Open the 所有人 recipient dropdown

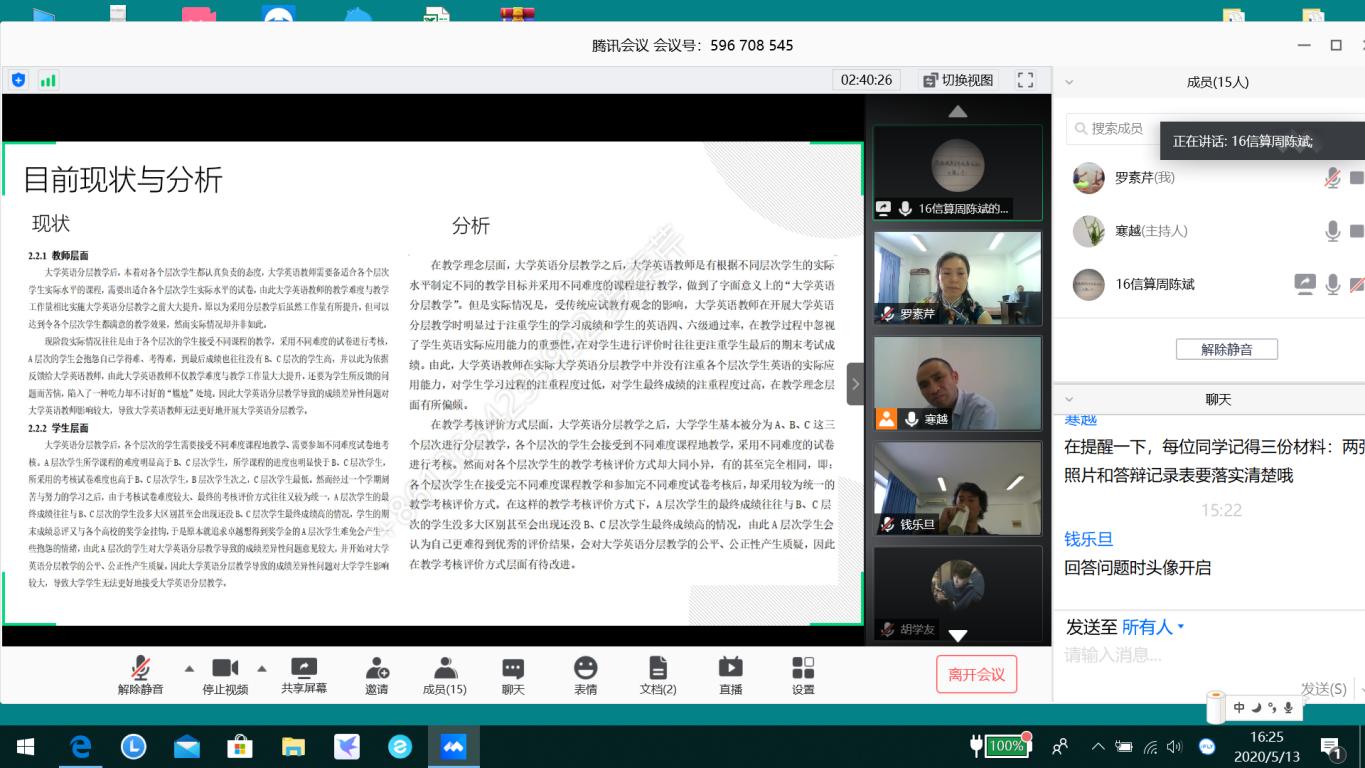click(x=1152, y=627)
